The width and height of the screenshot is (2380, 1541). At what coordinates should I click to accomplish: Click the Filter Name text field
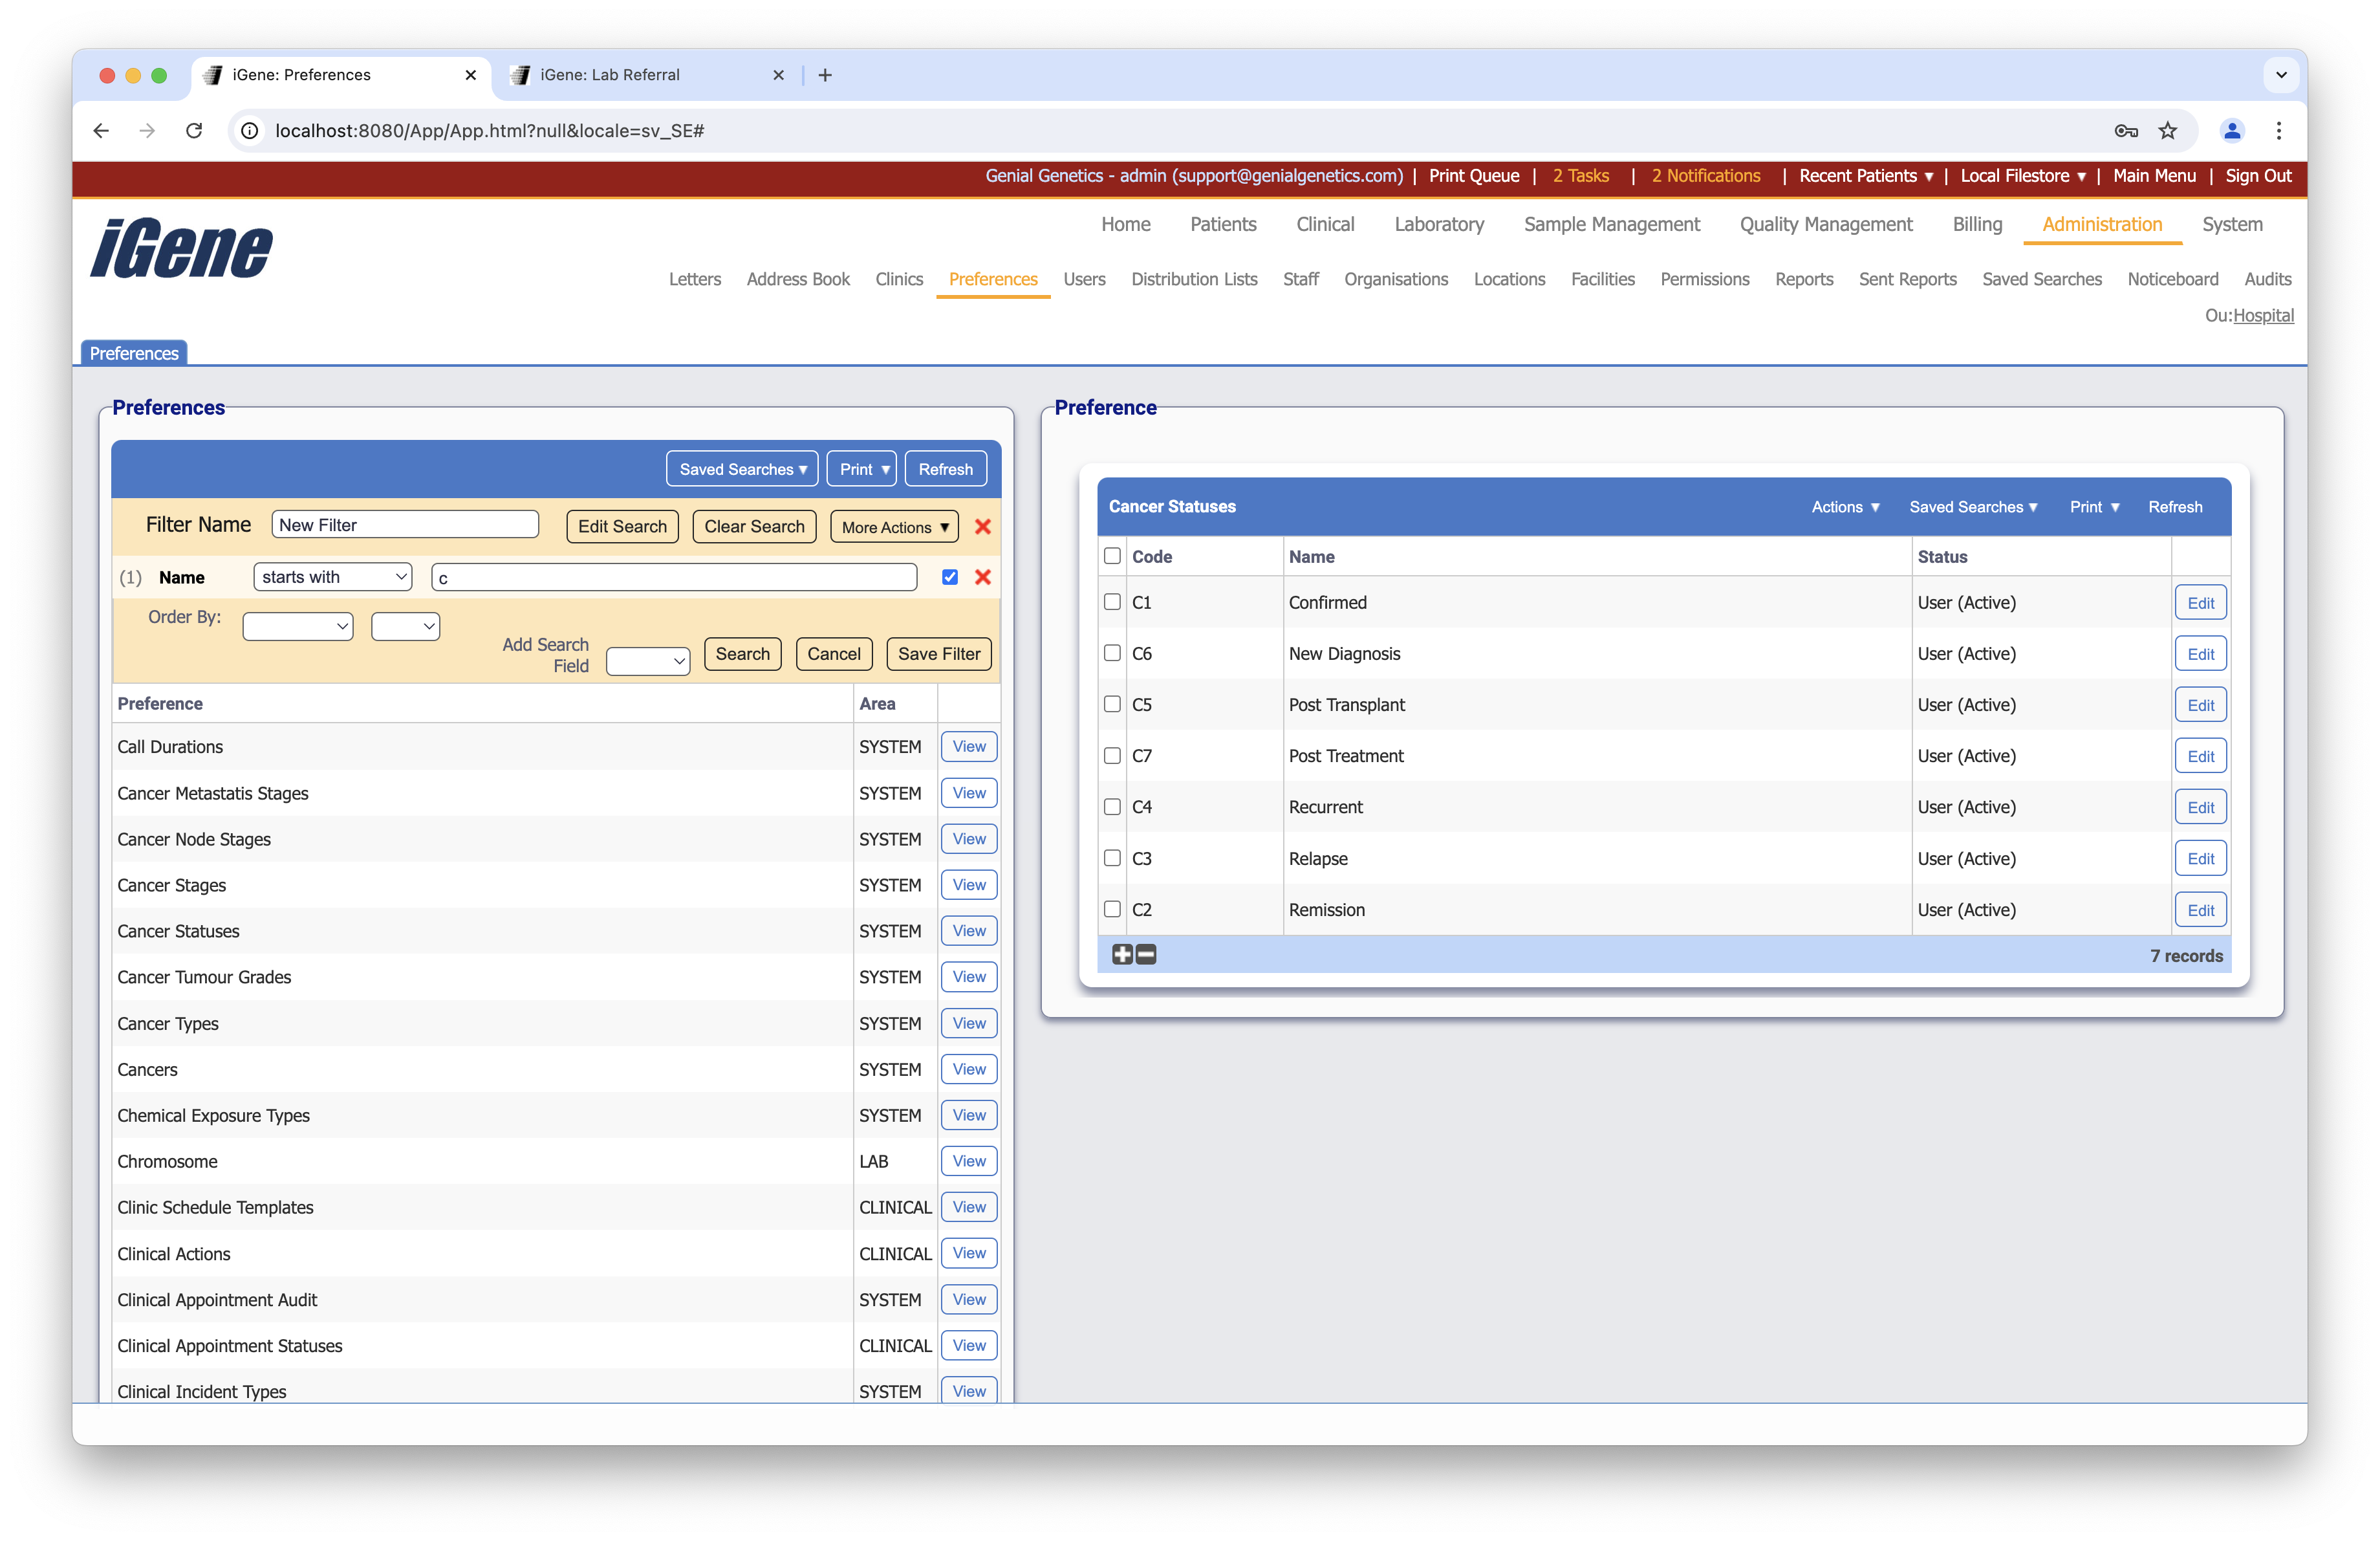tap(405, 525)
